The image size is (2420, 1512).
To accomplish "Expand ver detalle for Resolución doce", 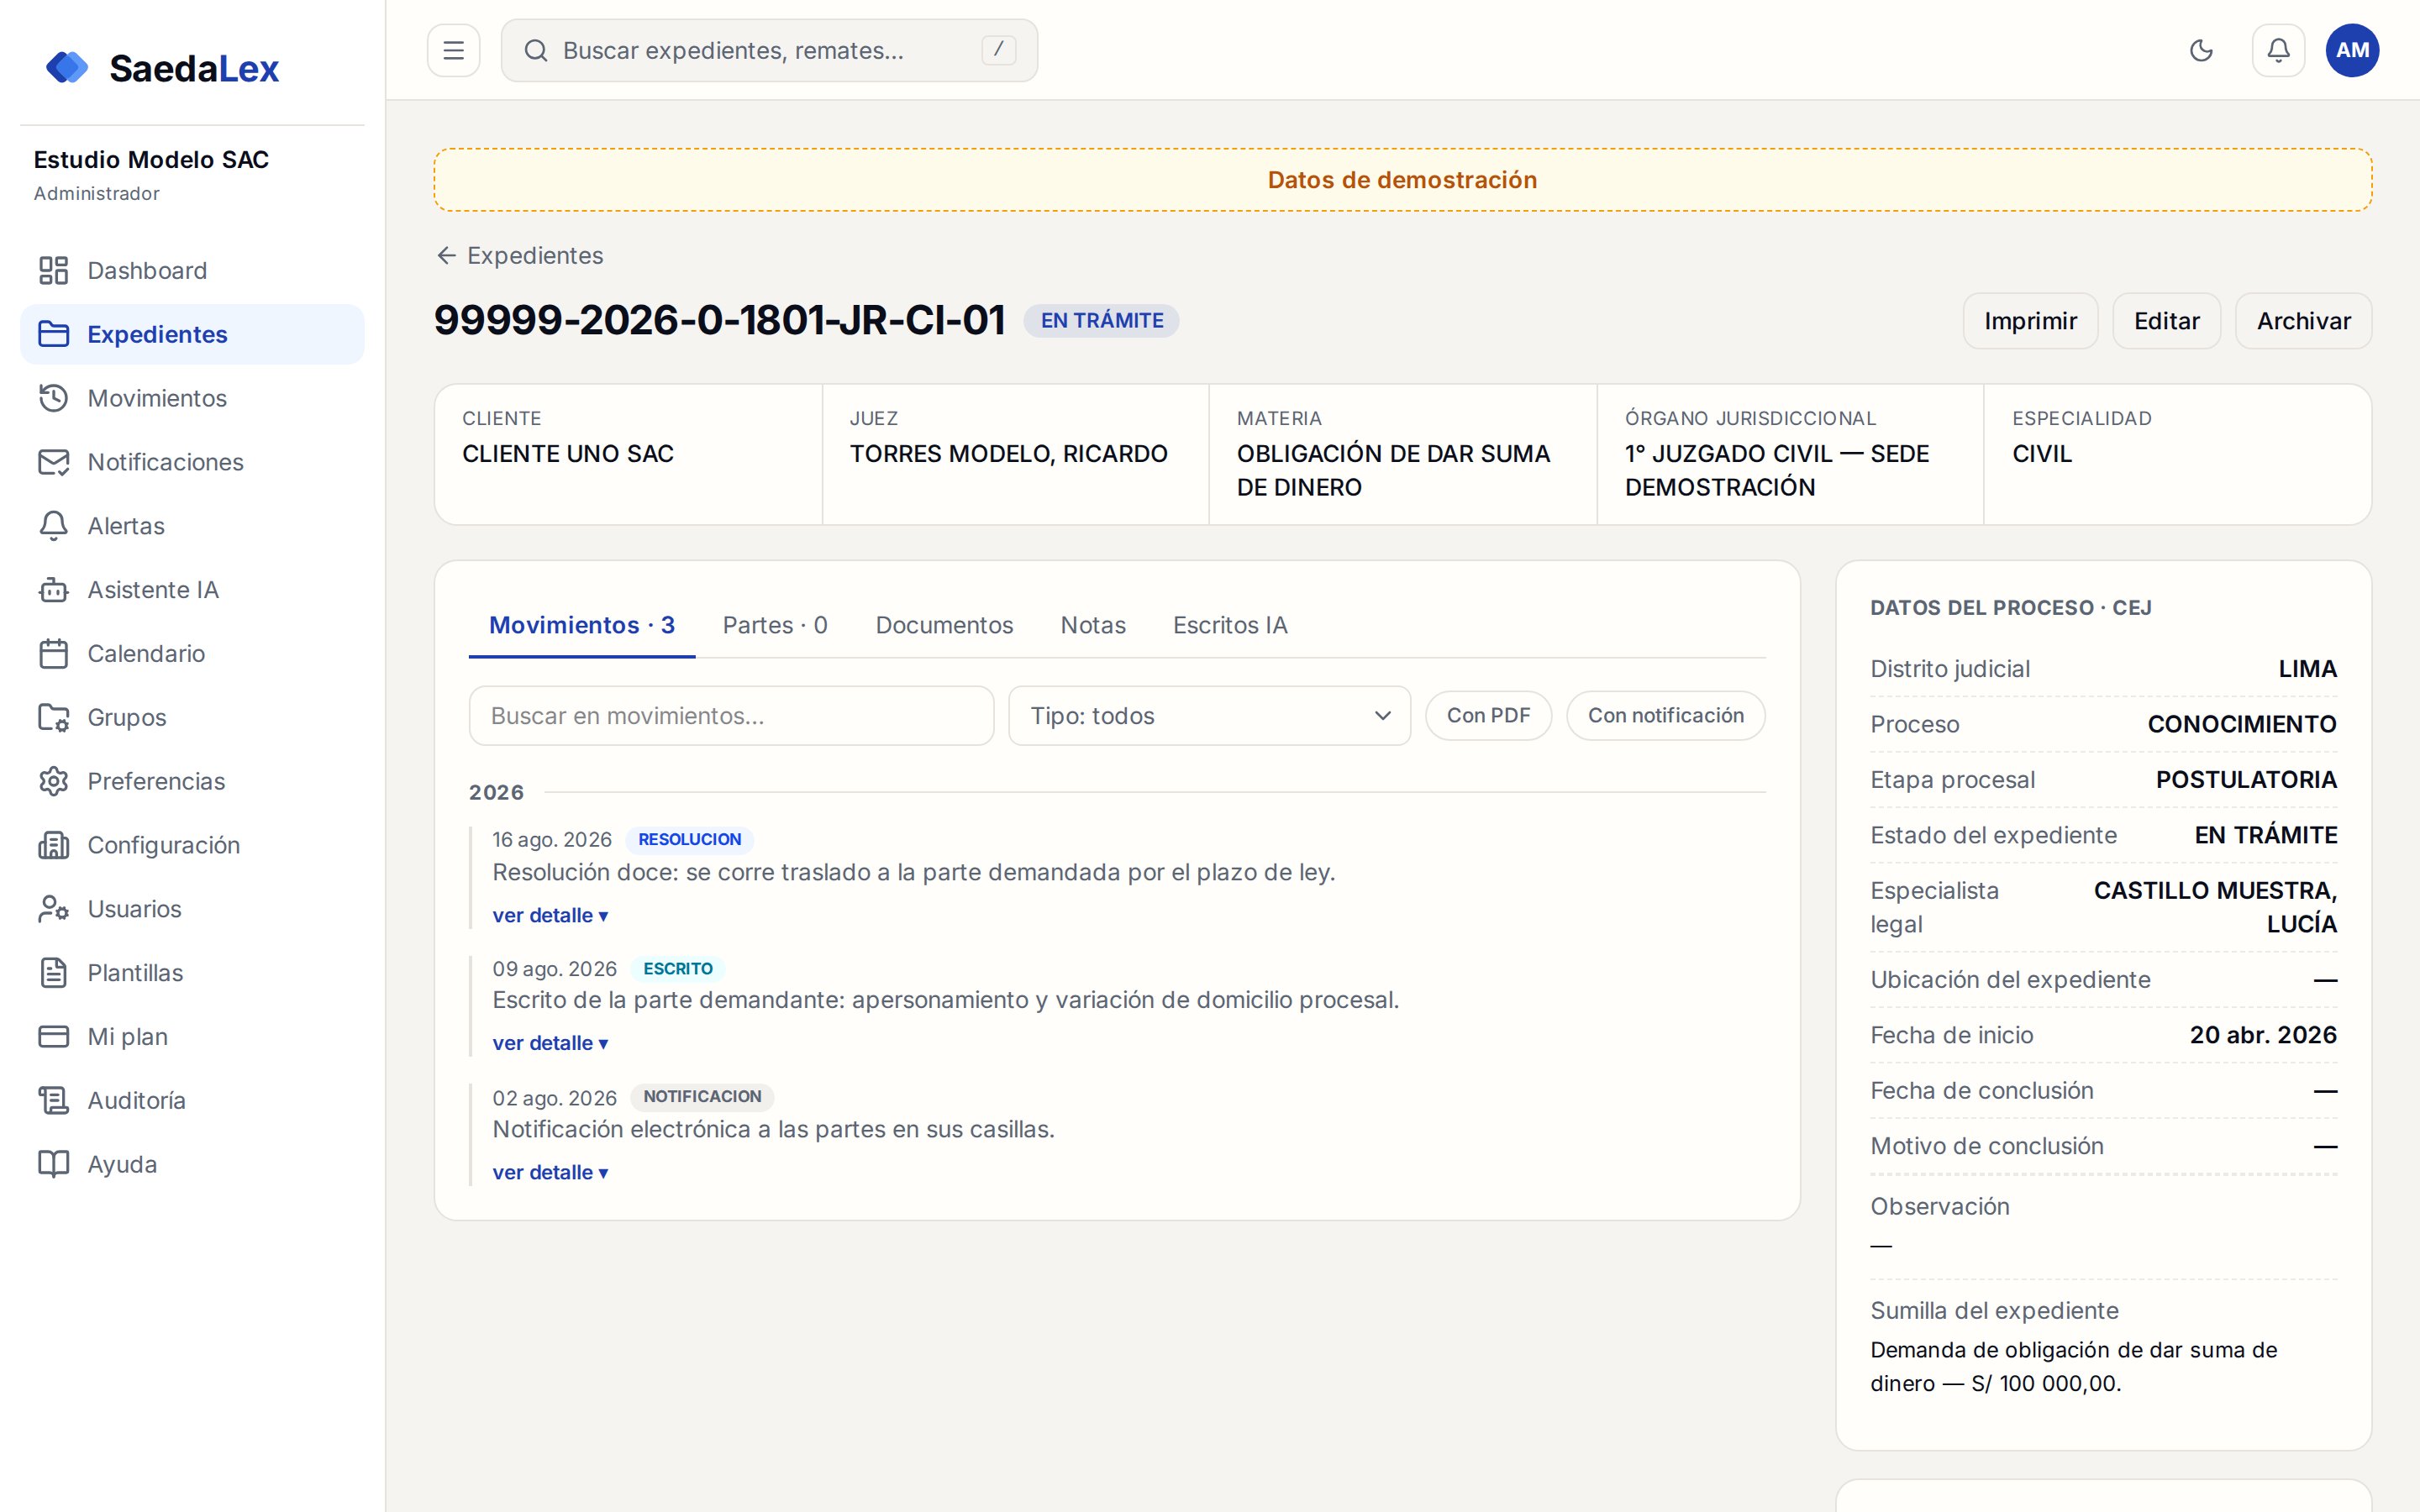I will pos(550,915).
